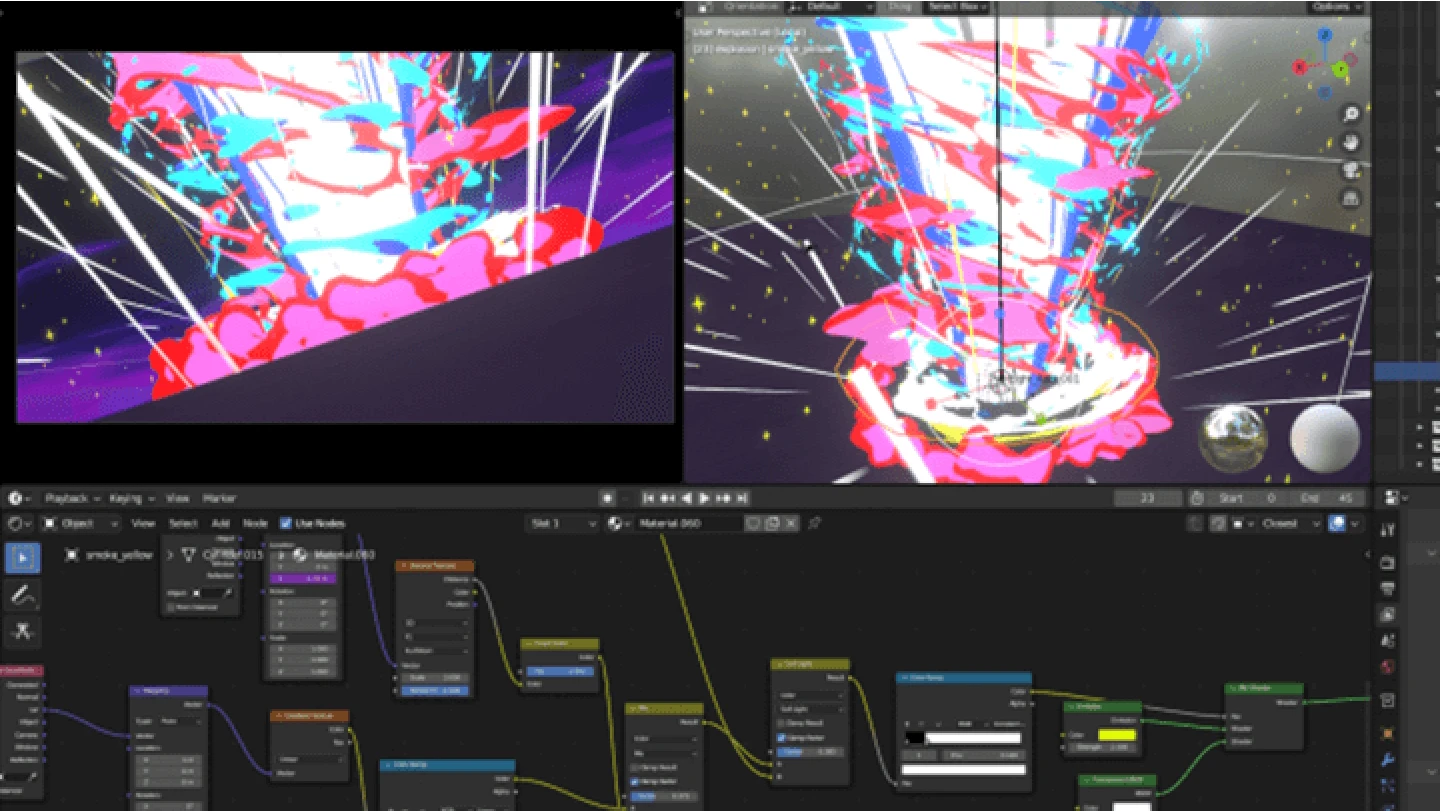Toggle the camera view gizmo
1440x811 pixels.
tap(1351, 170)
